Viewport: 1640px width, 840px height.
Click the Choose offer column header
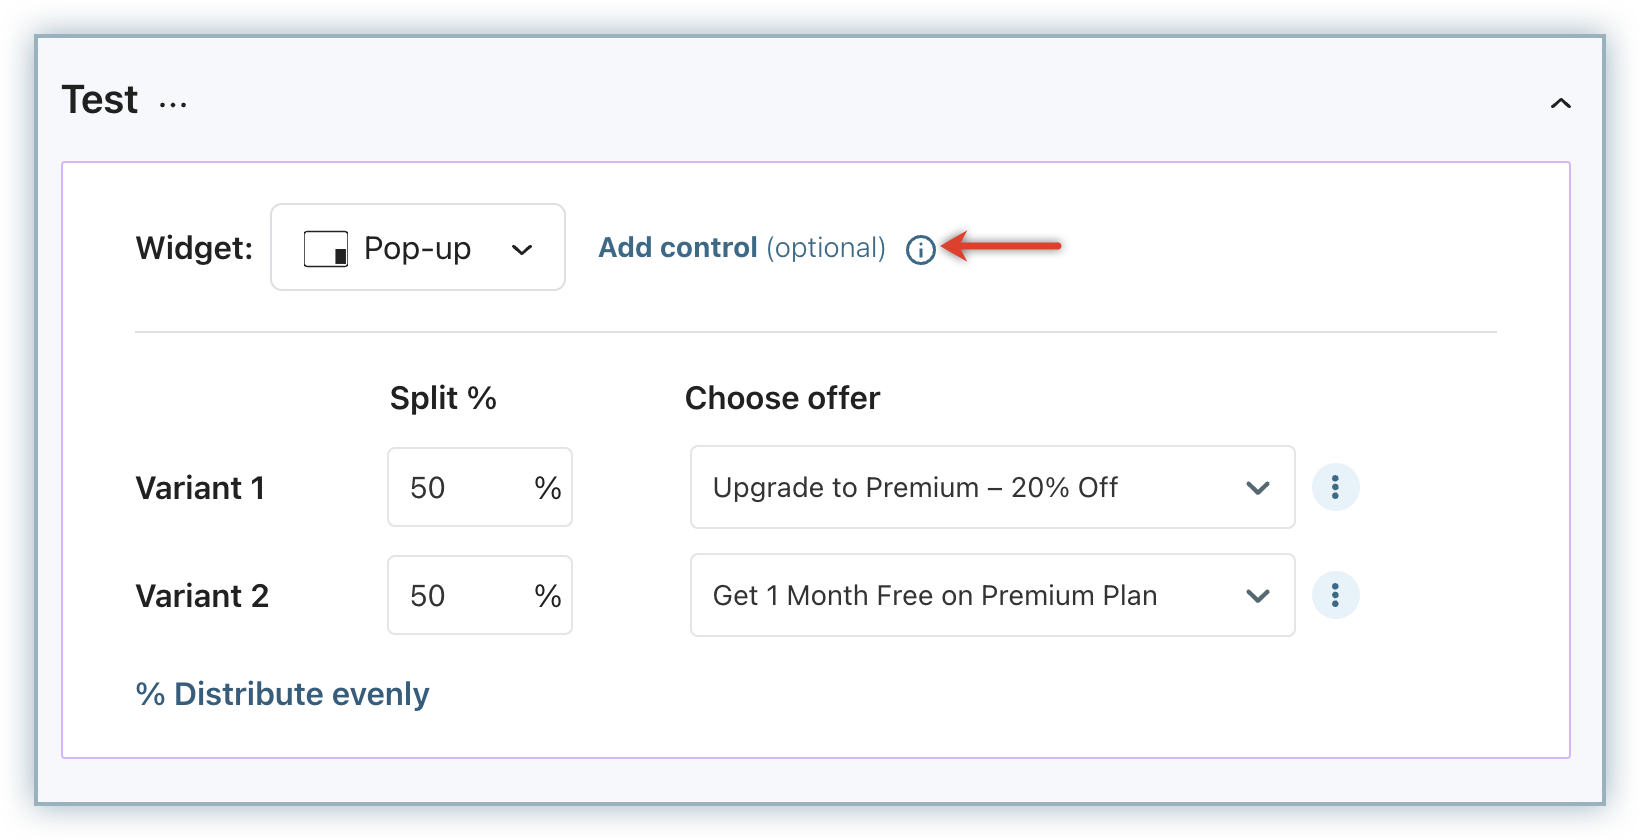(782, 398)
